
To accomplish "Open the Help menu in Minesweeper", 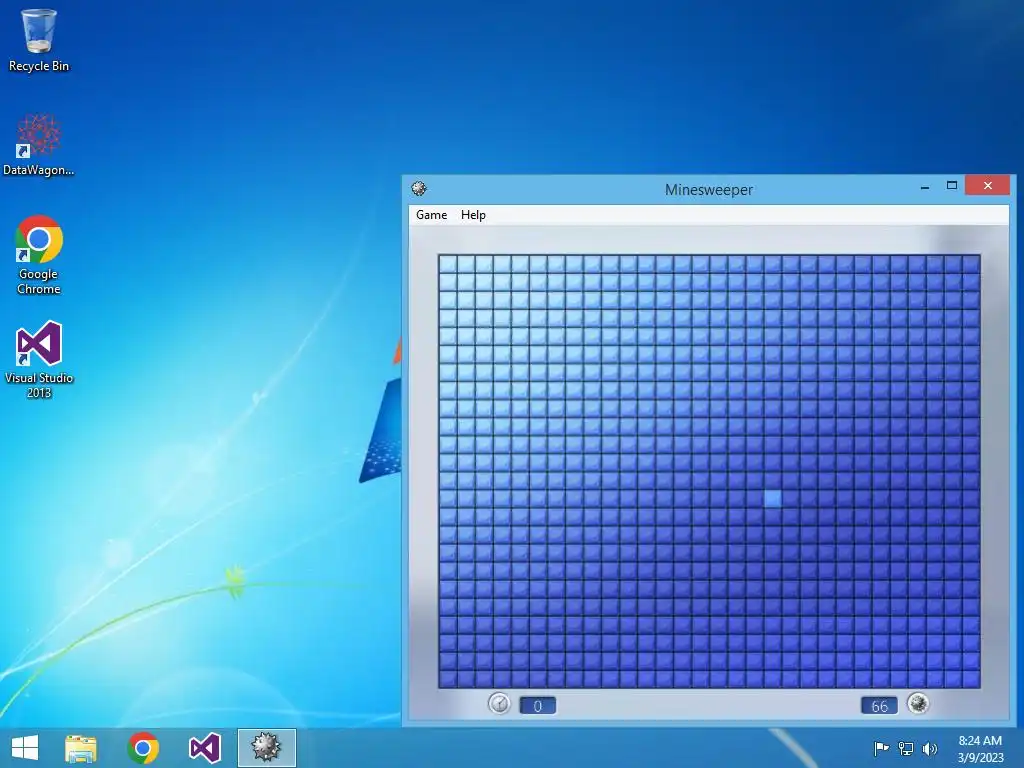I will pos(473,215).
